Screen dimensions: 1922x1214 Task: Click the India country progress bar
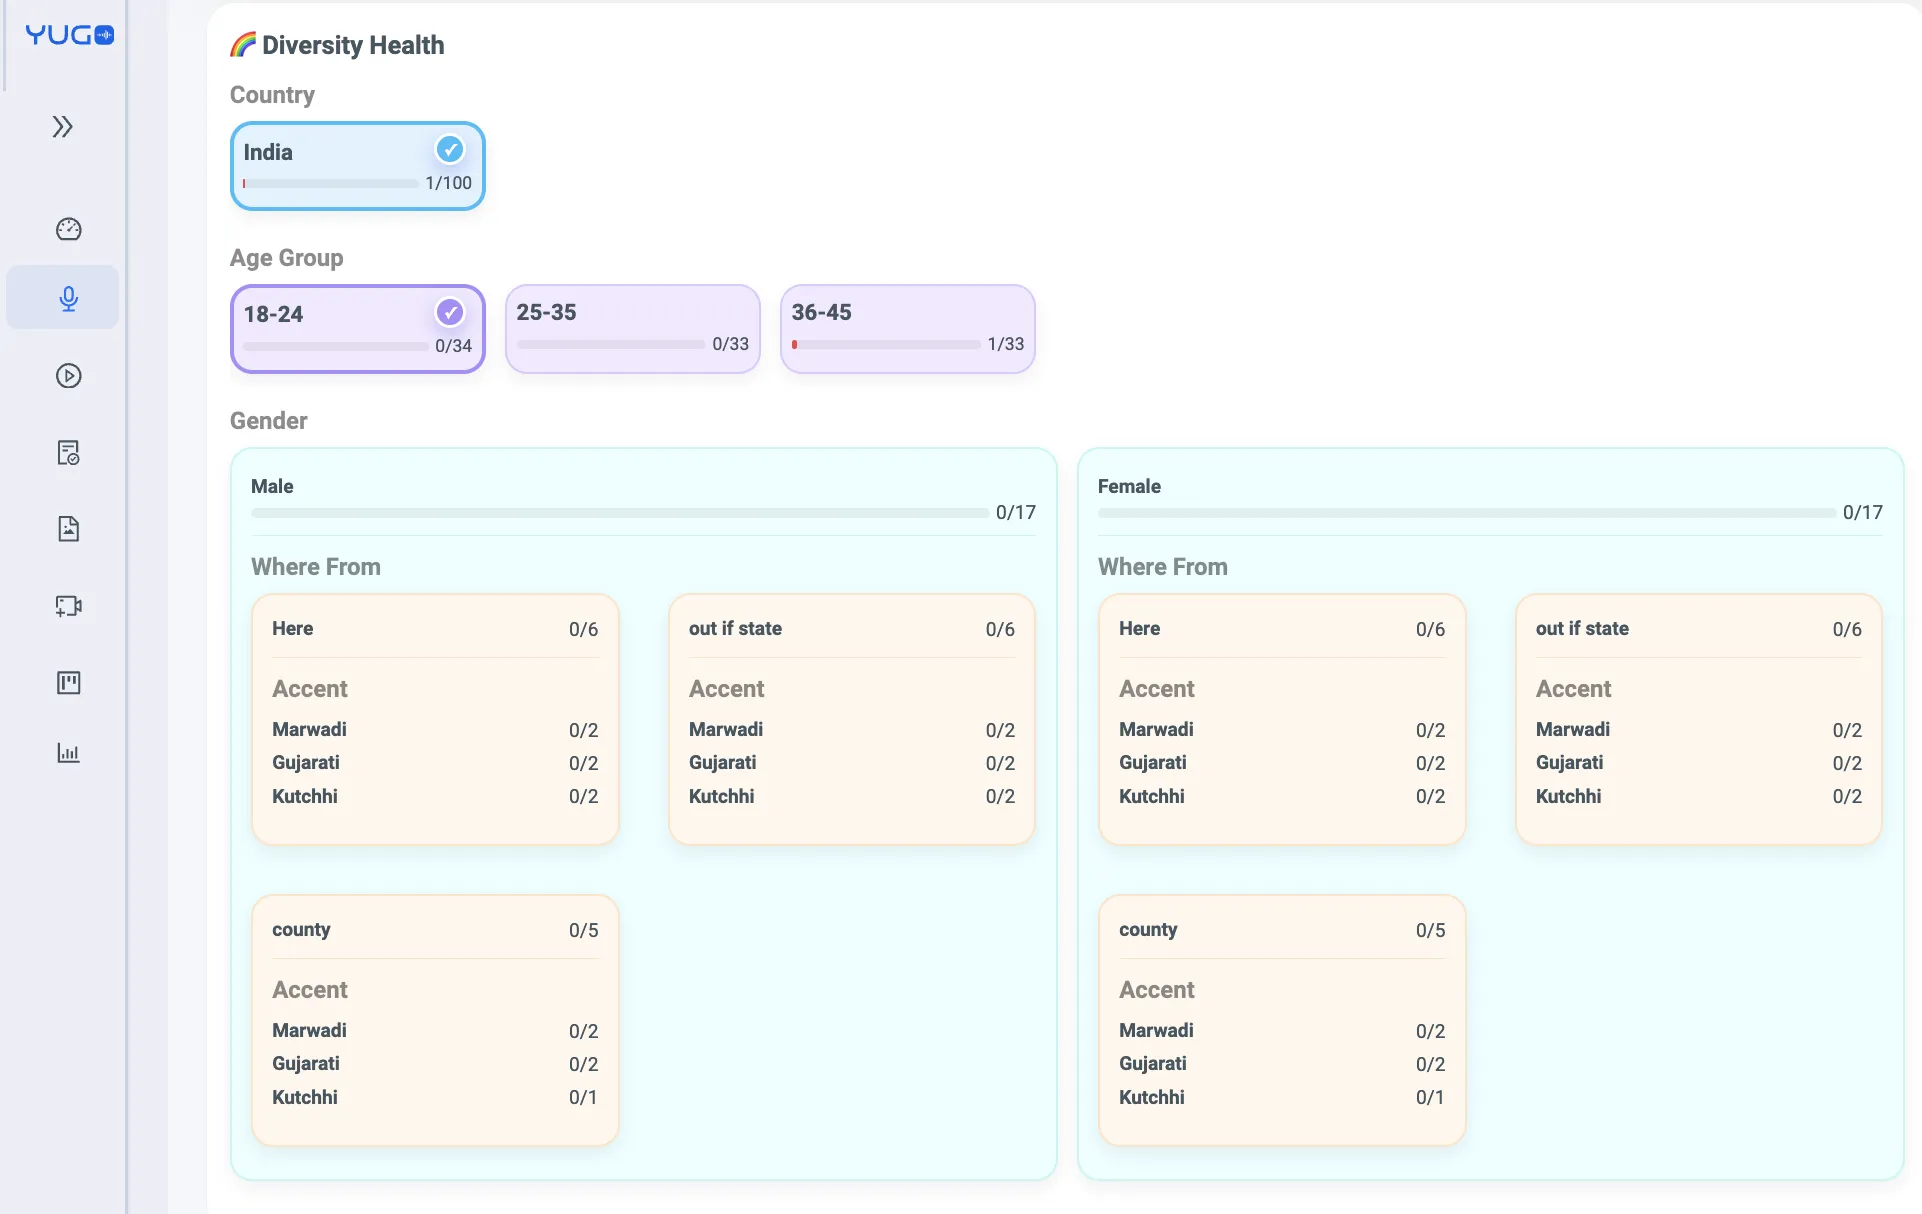328,183
